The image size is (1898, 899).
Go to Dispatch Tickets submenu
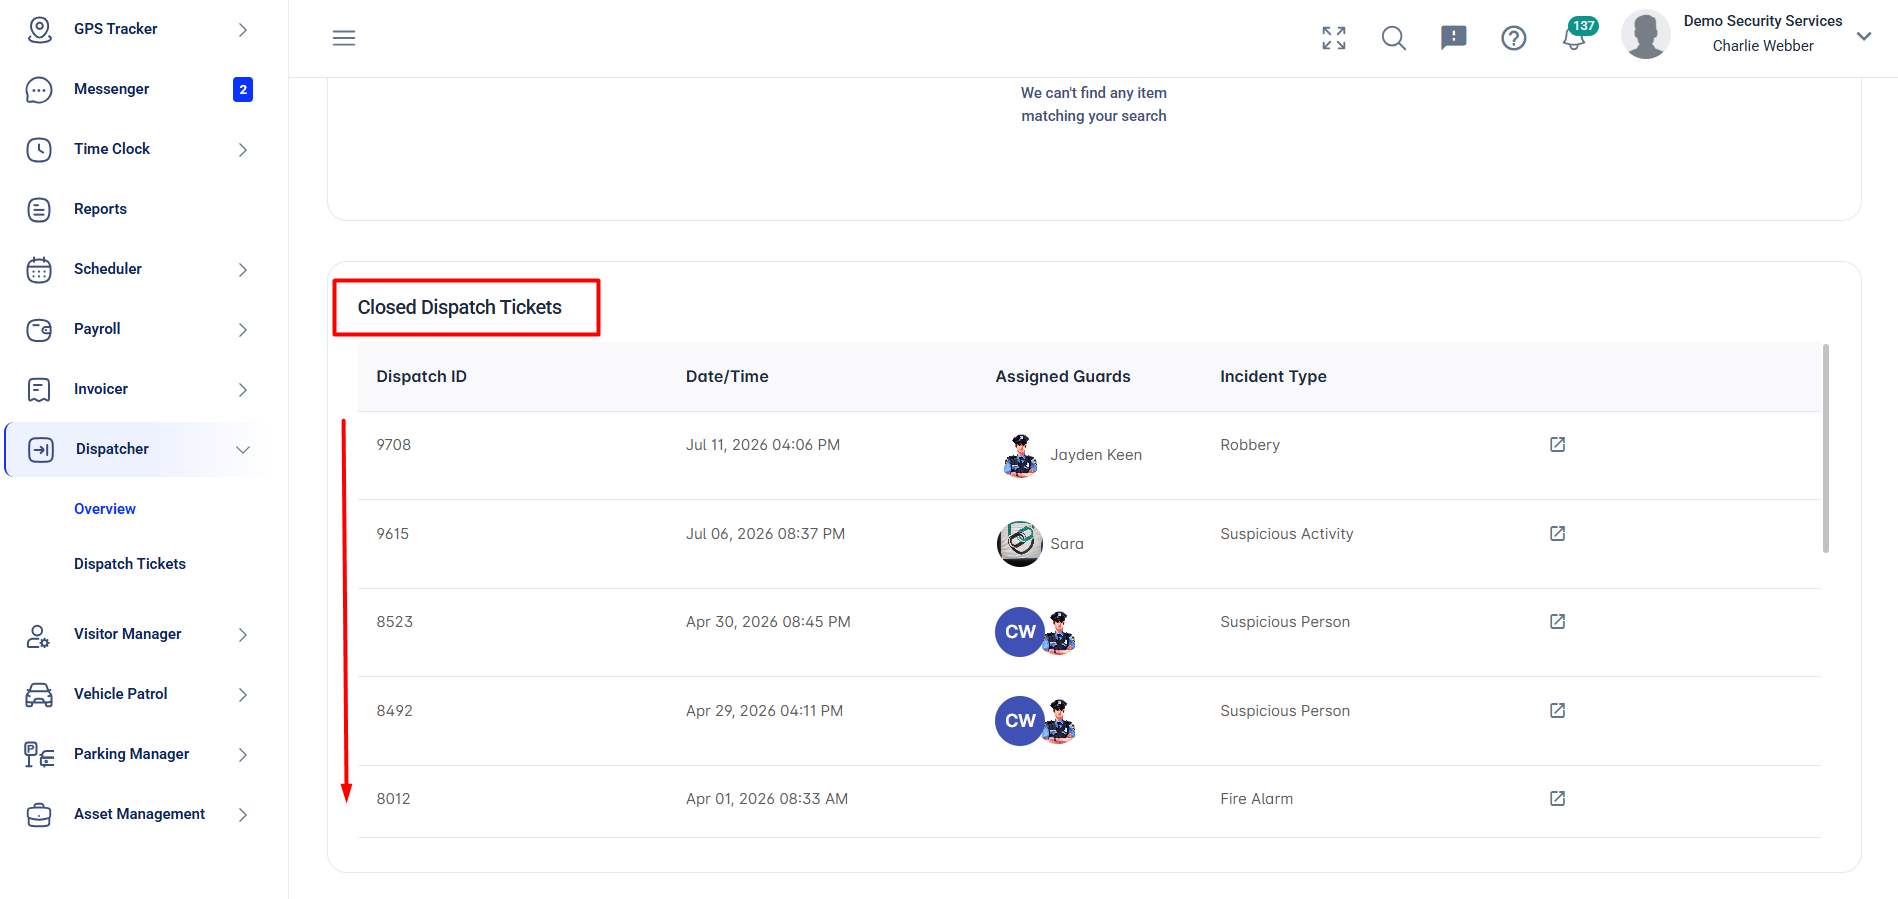pyautogui.click(x=130, y=564)
